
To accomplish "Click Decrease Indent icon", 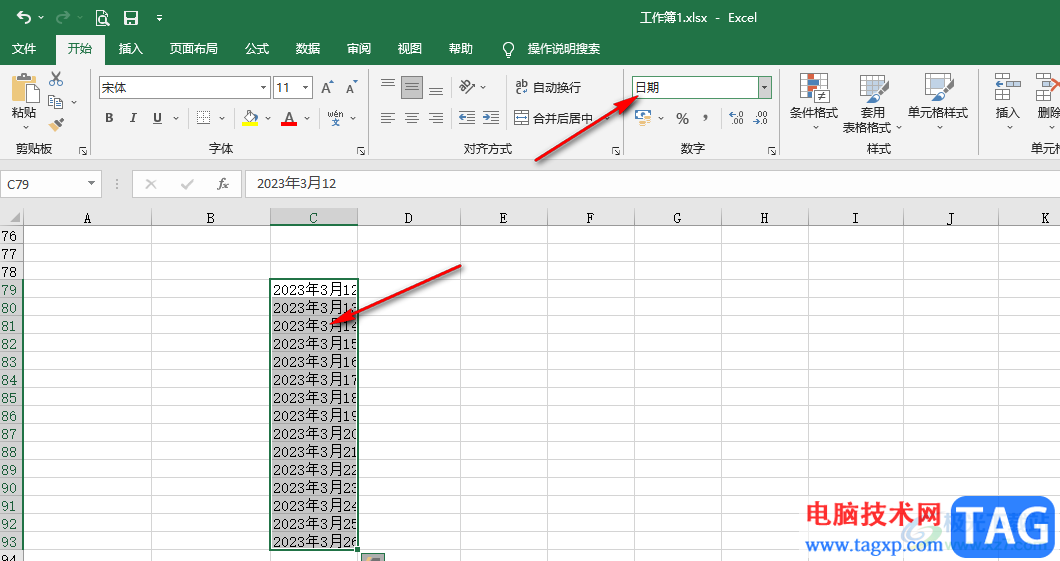I will point(467,118).
